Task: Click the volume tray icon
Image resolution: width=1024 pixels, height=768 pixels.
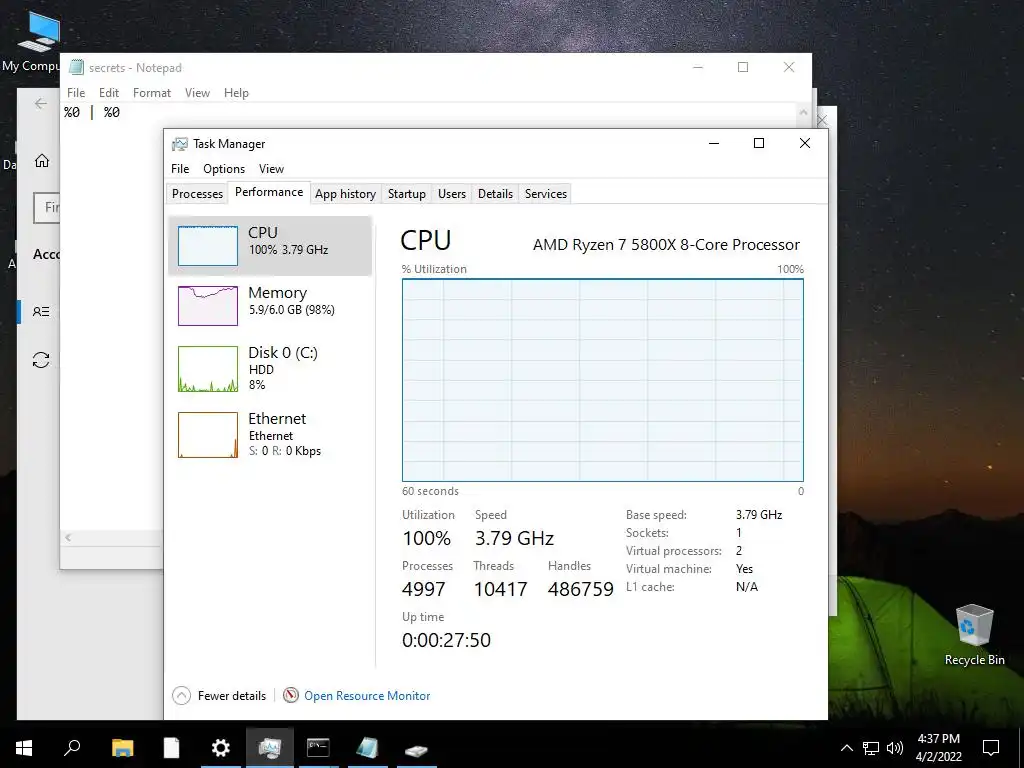Action: (895, 748)
